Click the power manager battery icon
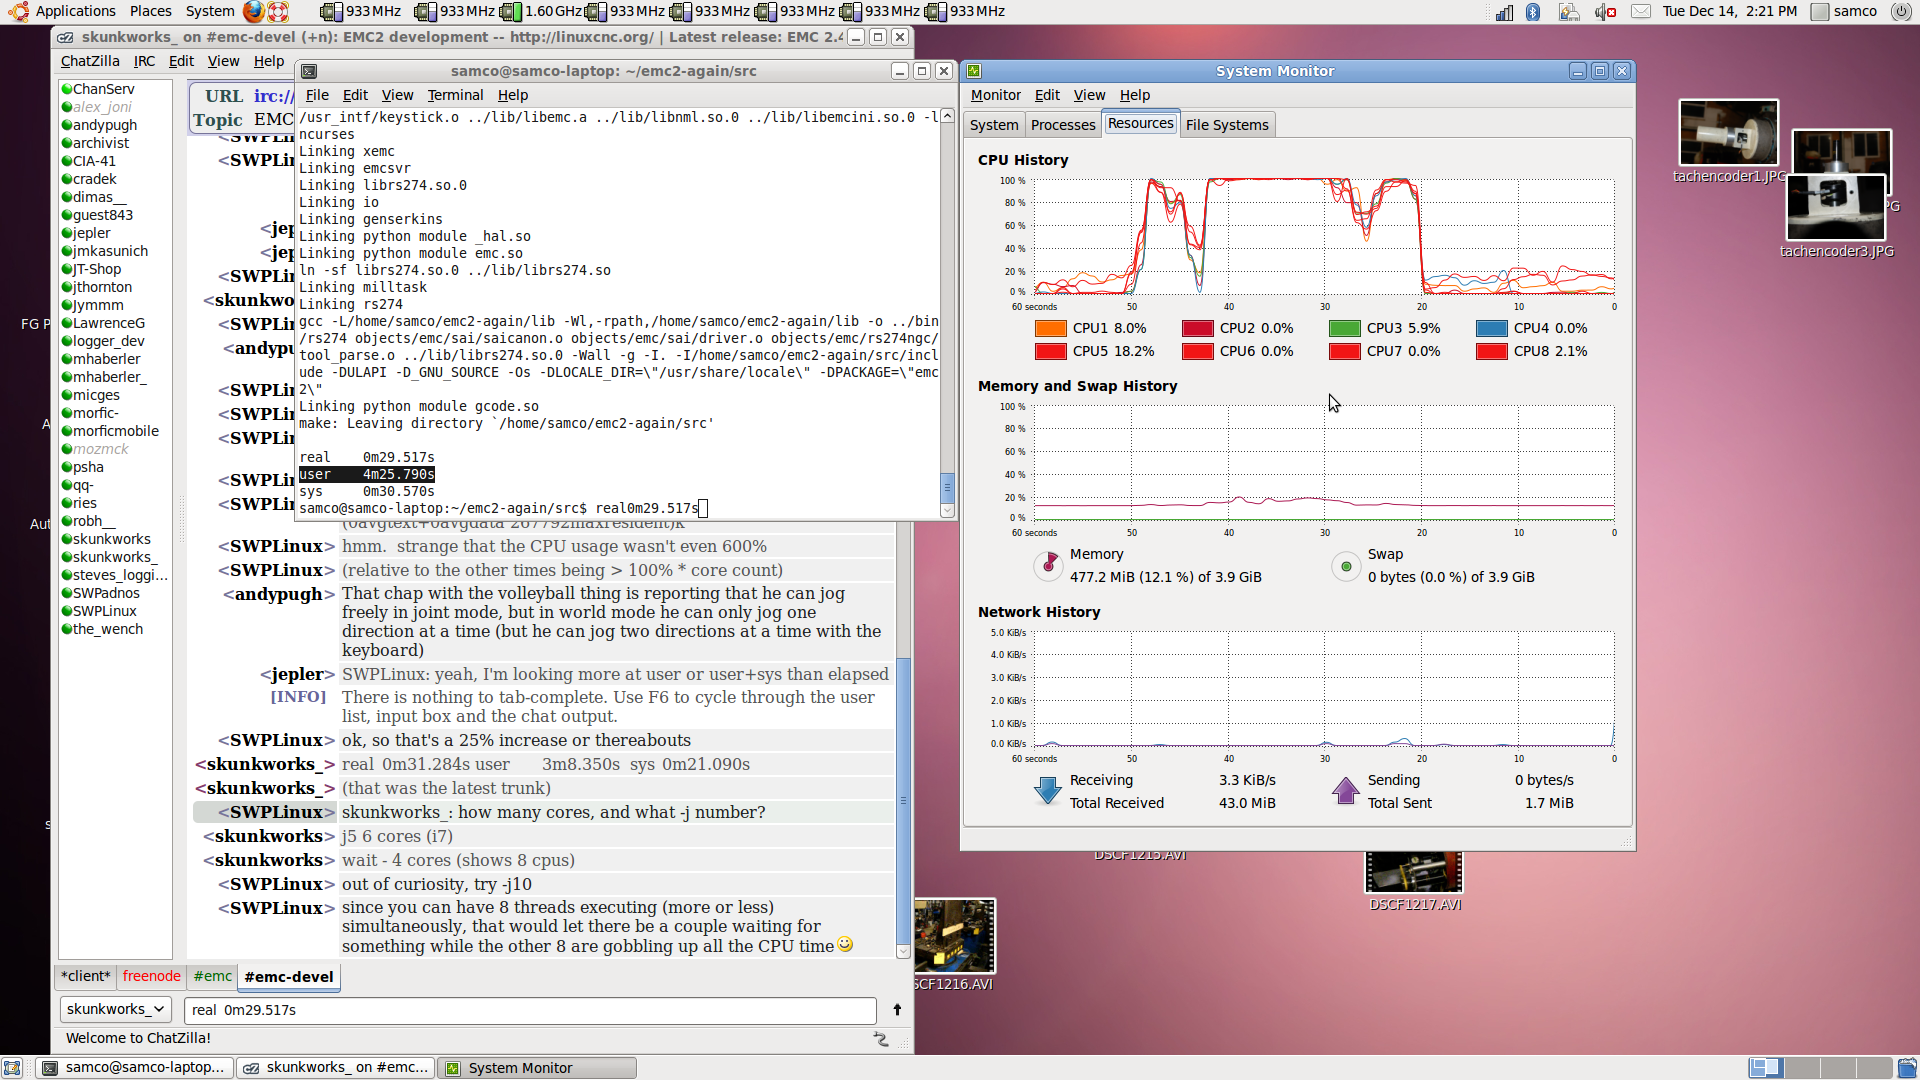 (1569, 12)
